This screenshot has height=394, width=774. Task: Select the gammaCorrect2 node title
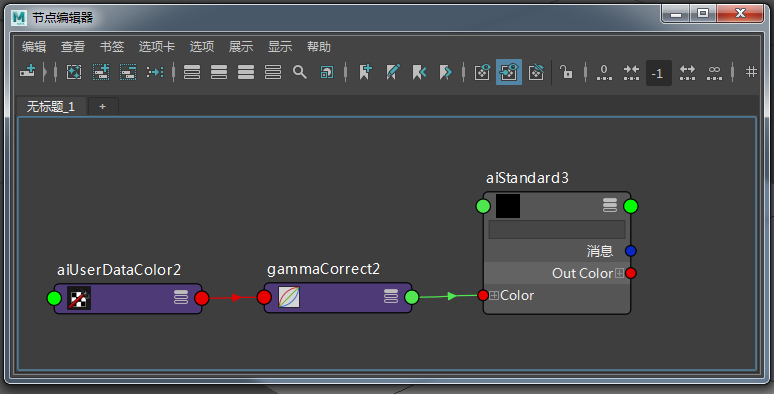click(324, 269)
